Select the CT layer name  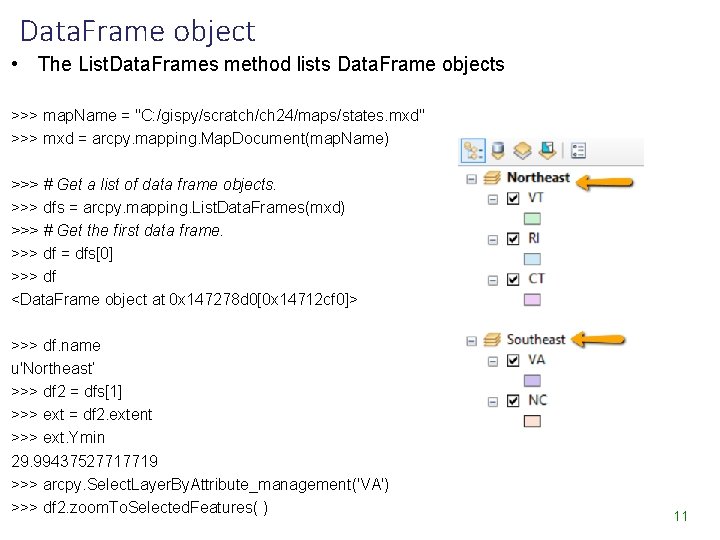536,279
